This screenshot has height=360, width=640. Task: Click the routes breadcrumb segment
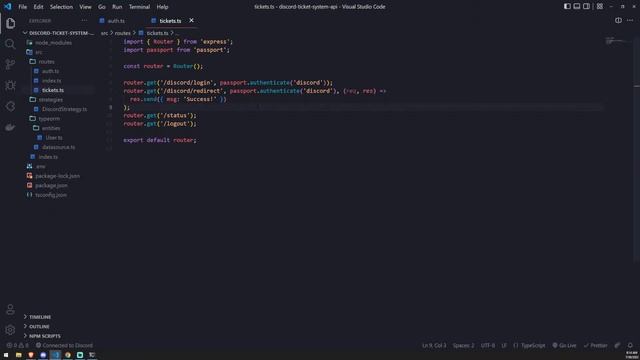[x=122, y=33]
